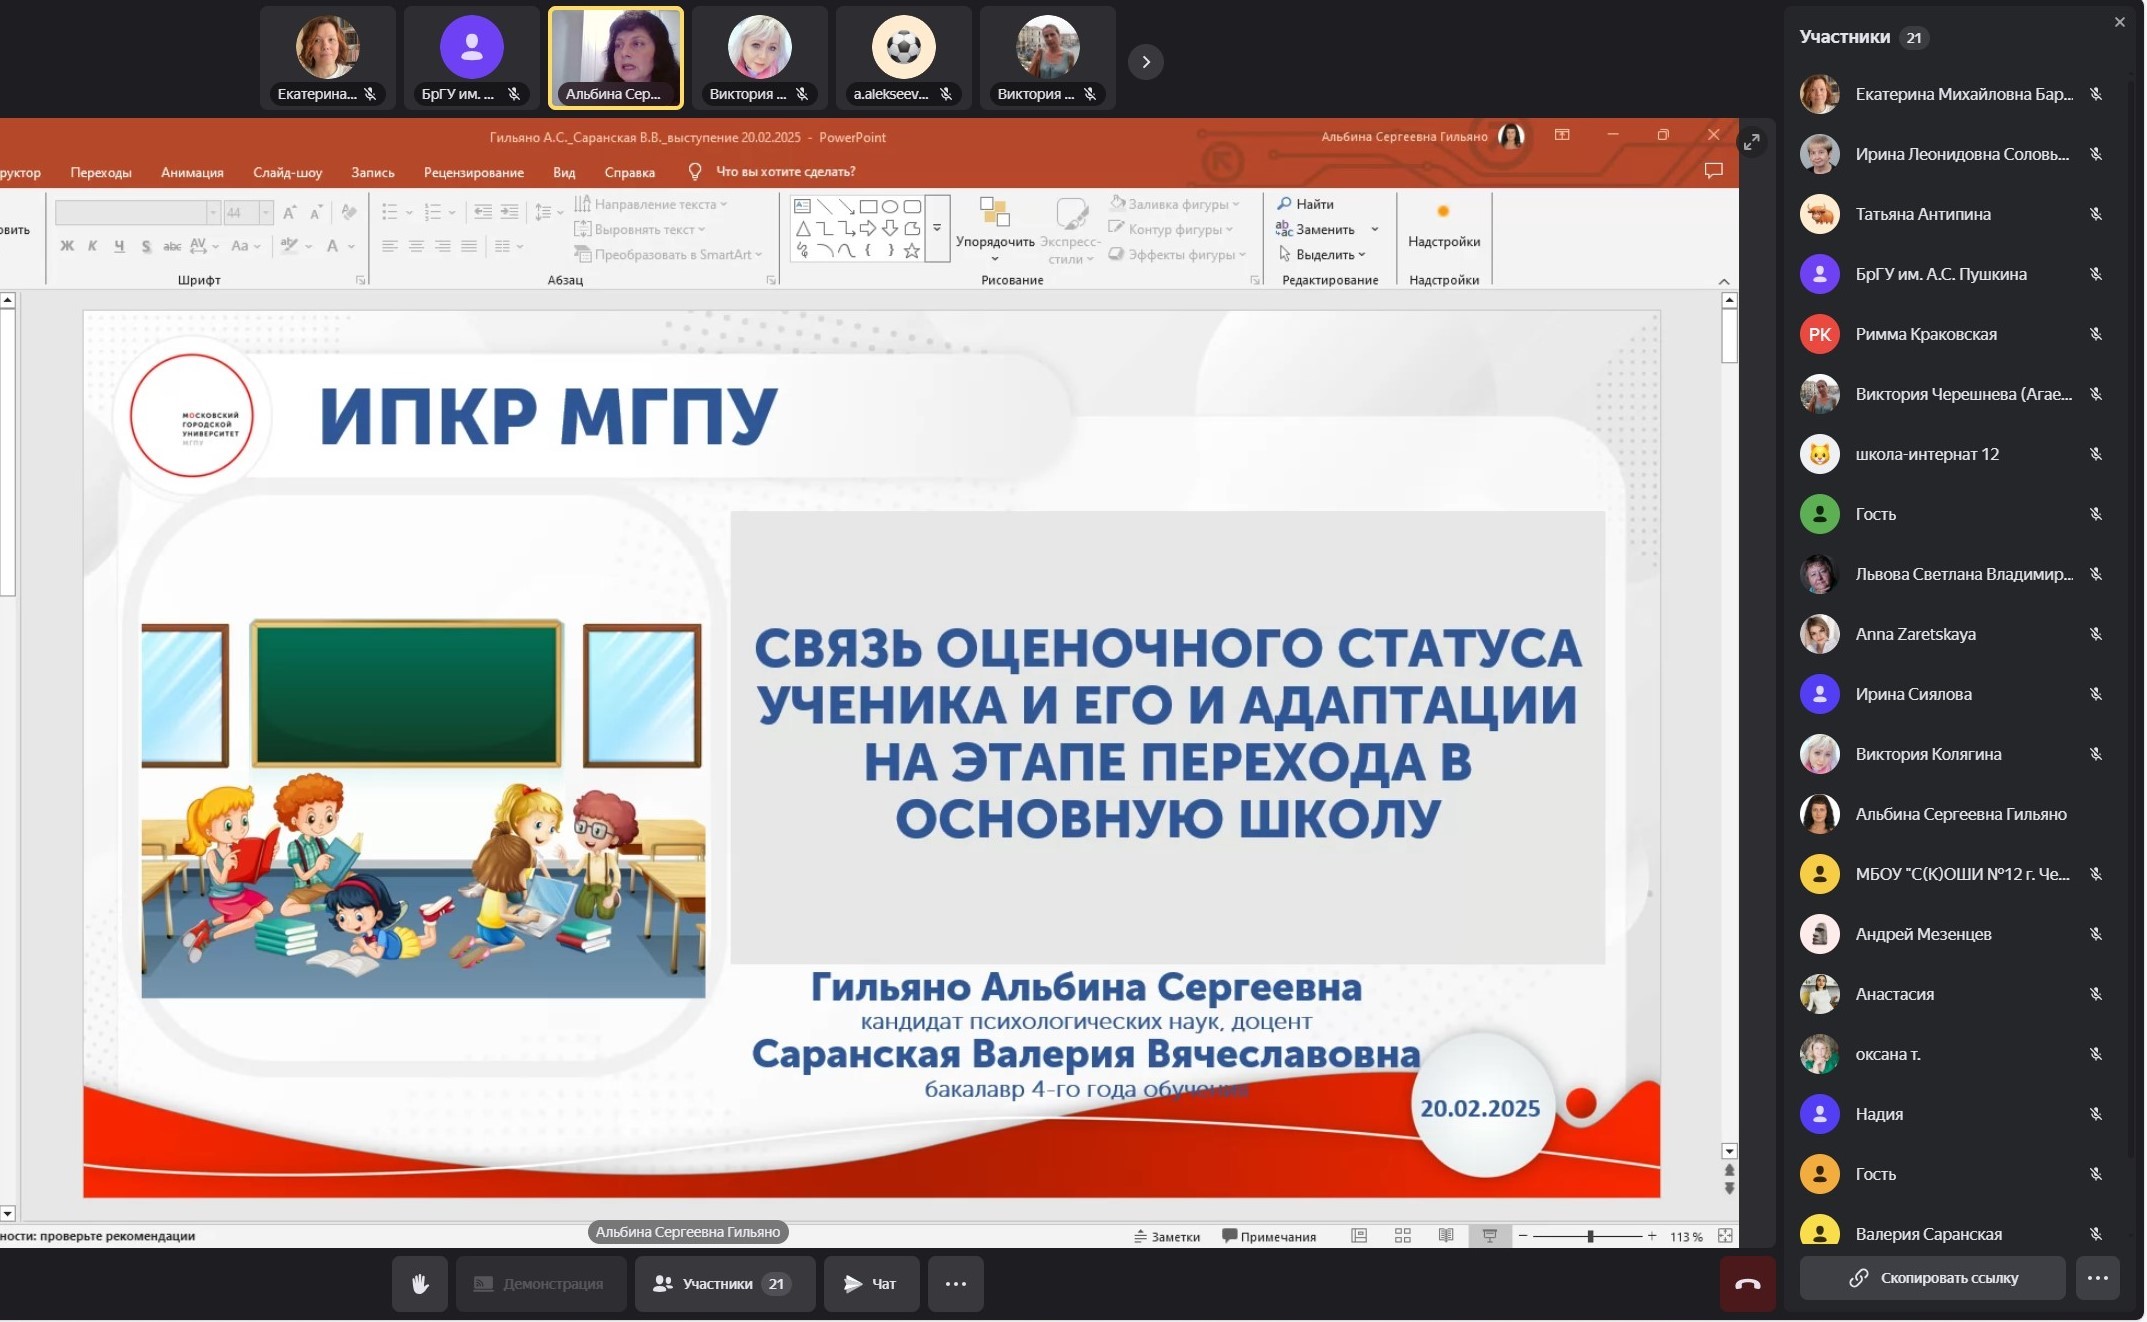Show next video thumbnails with chevron arrow

click(1146, 62)
